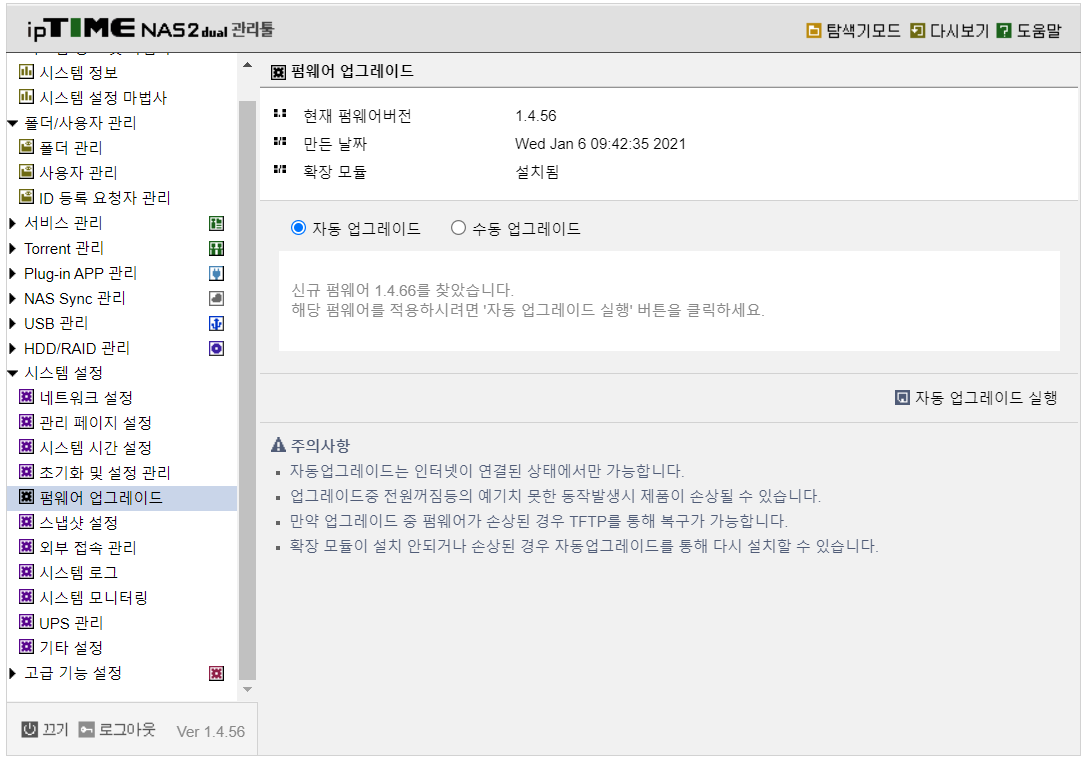The height and width of the screenshot is (766, 1089).
Task: Click Ver 1.4.56 footer text
Action: coord(210,732)
